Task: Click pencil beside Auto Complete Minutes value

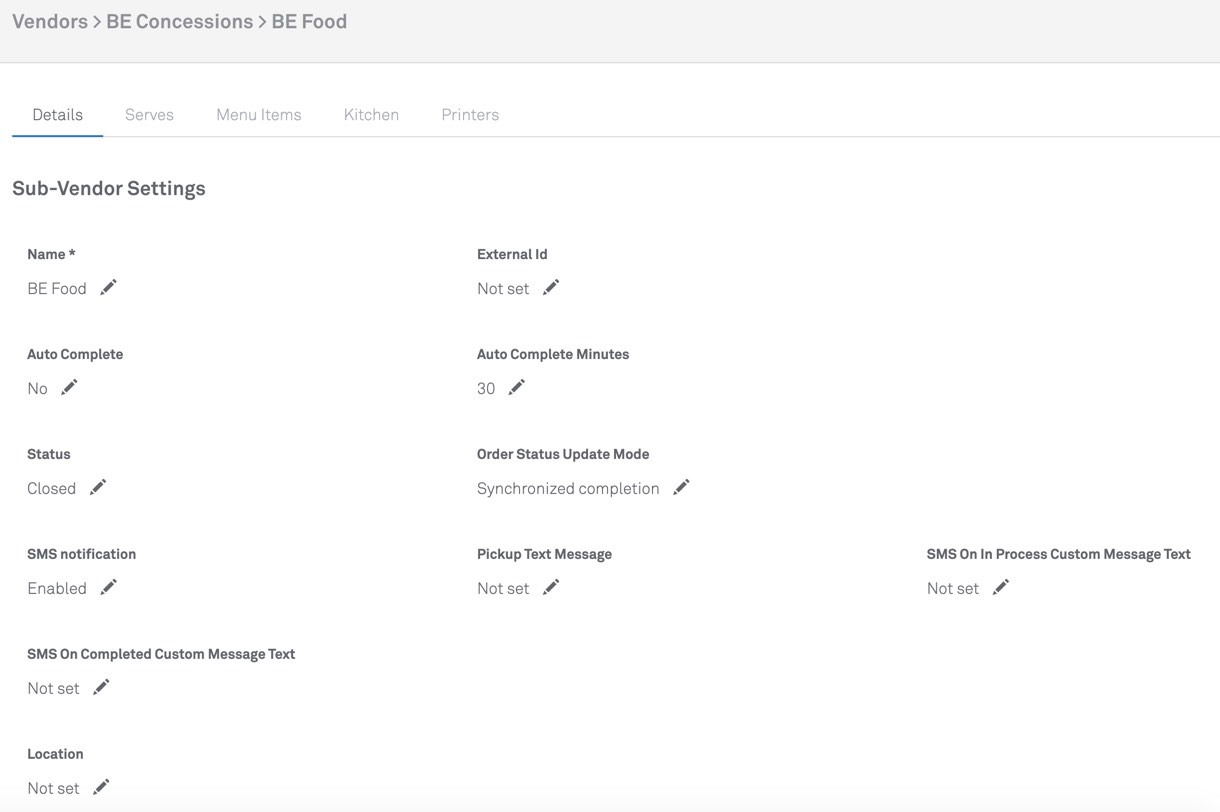Action: [517, 388]
